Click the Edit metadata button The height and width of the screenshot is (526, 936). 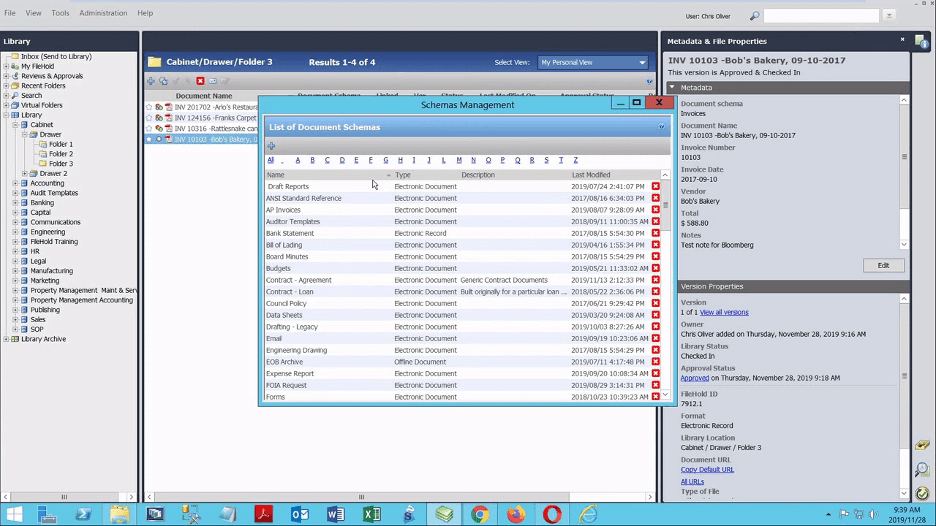(x=883, y=265)
